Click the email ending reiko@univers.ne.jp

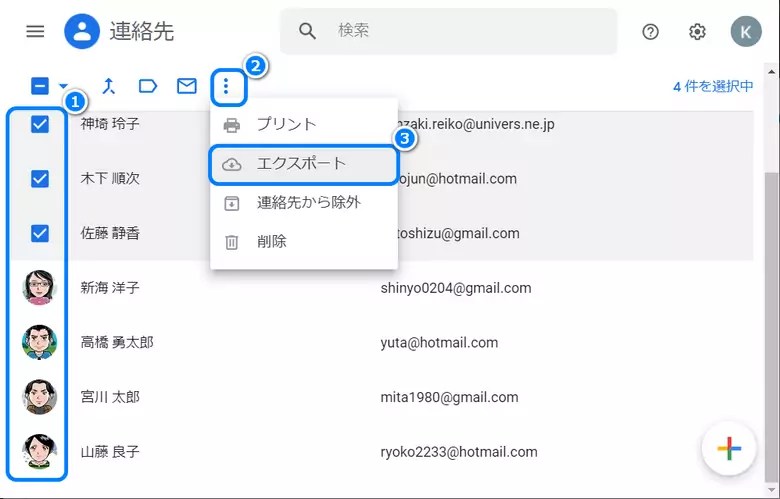(476, 124)
